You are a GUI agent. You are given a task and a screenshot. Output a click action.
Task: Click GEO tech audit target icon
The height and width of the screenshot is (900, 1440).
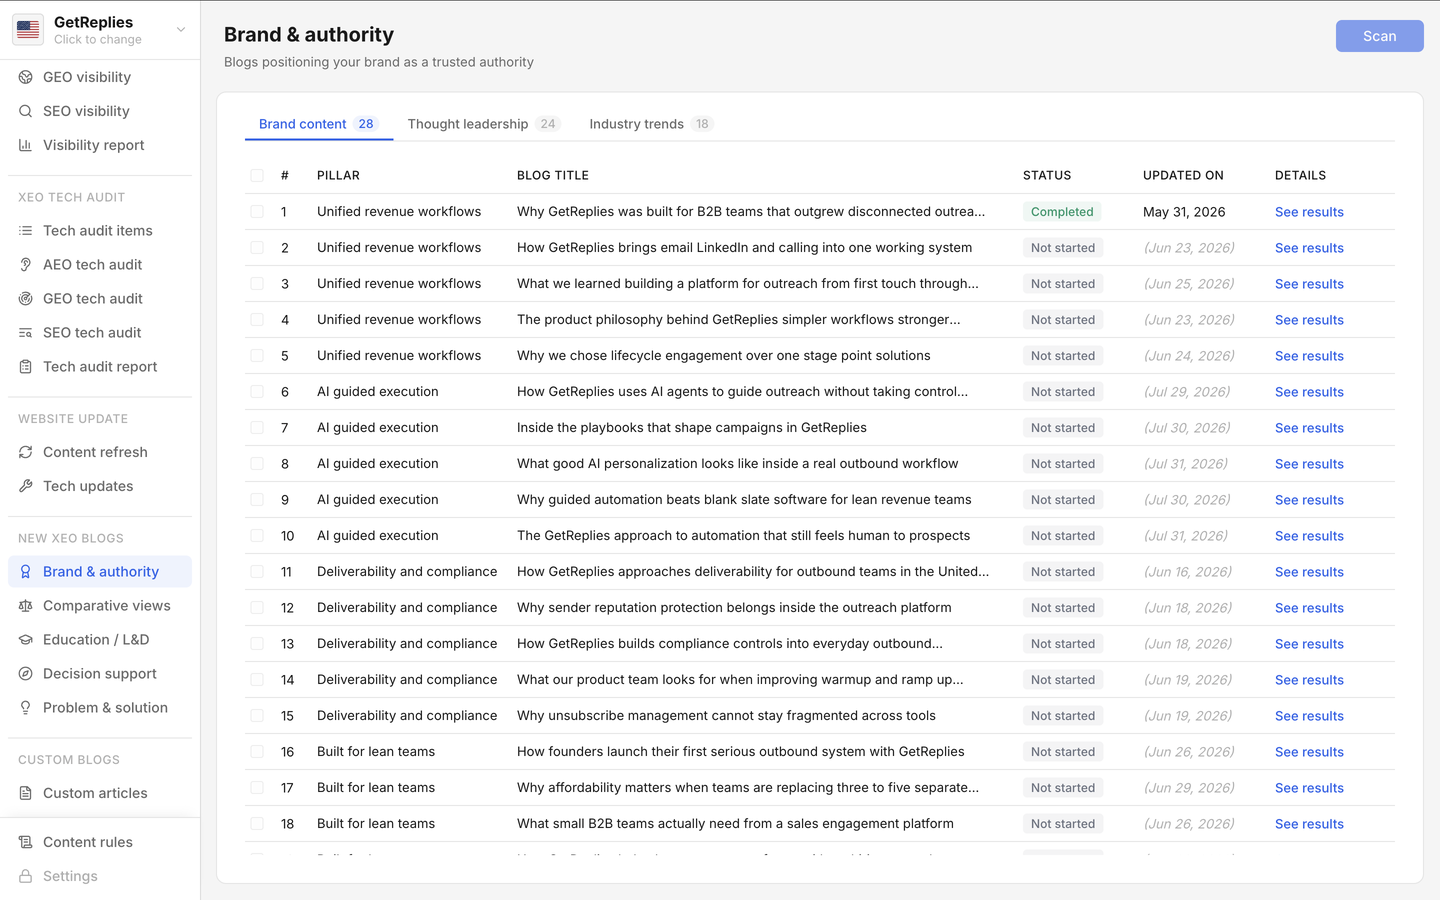tap(26, 299)
